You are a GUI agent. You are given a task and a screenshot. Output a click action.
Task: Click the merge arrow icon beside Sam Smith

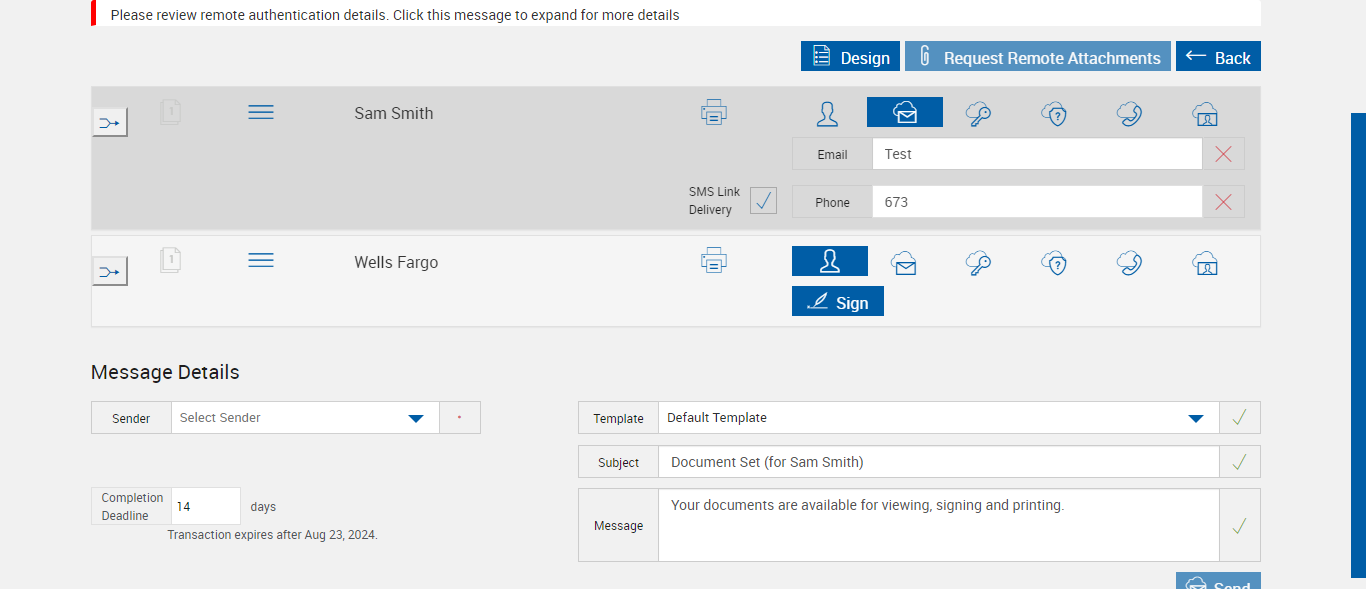(110, 123)
